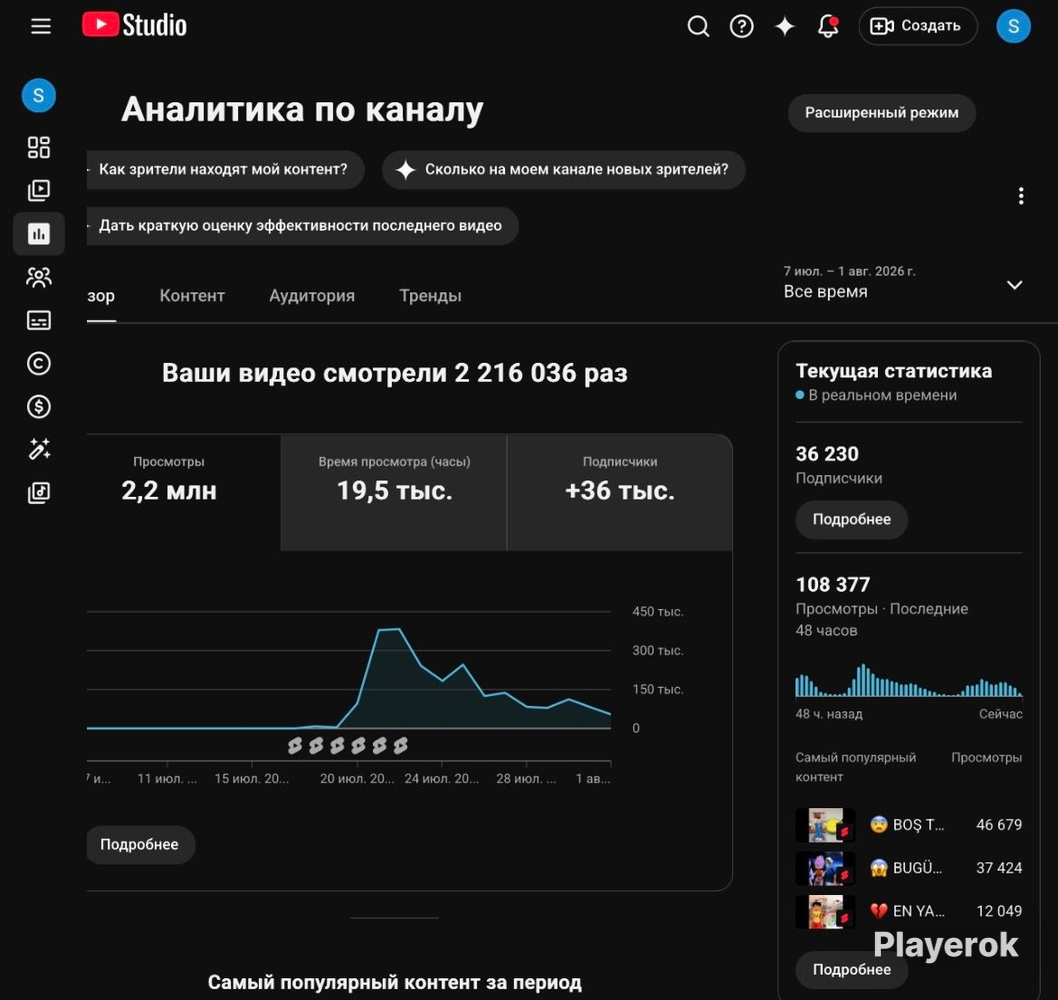The height and width of the screenshot is (1000, 1058).
Task: Open Community people icon in sidebar
Action: [38, 277]
